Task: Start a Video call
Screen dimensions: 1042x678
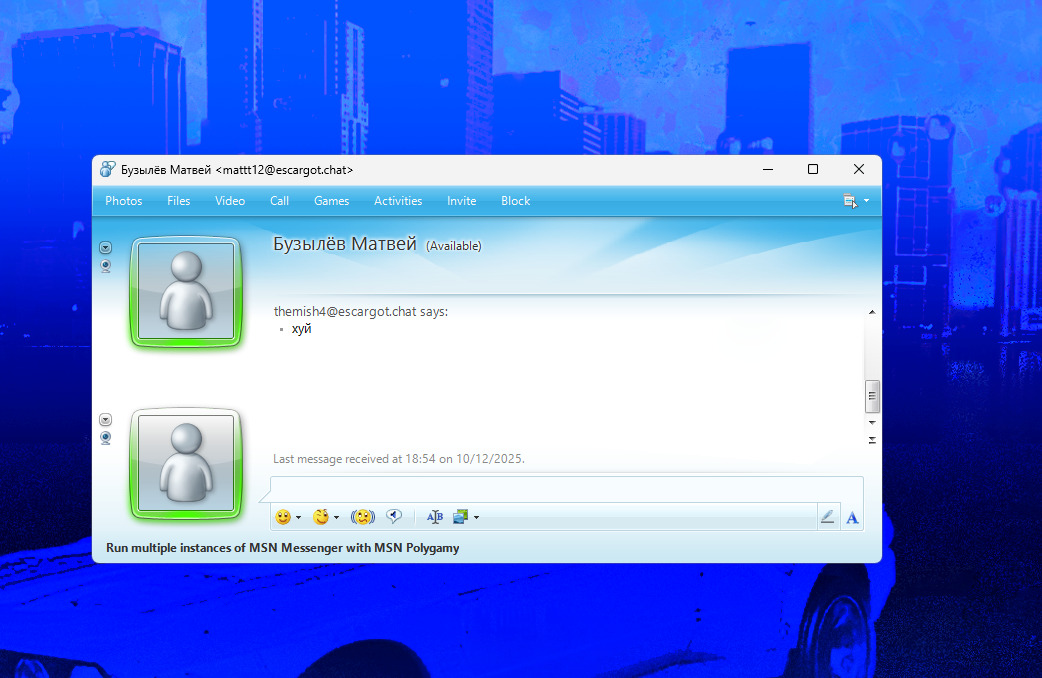Action: (230, 201)
